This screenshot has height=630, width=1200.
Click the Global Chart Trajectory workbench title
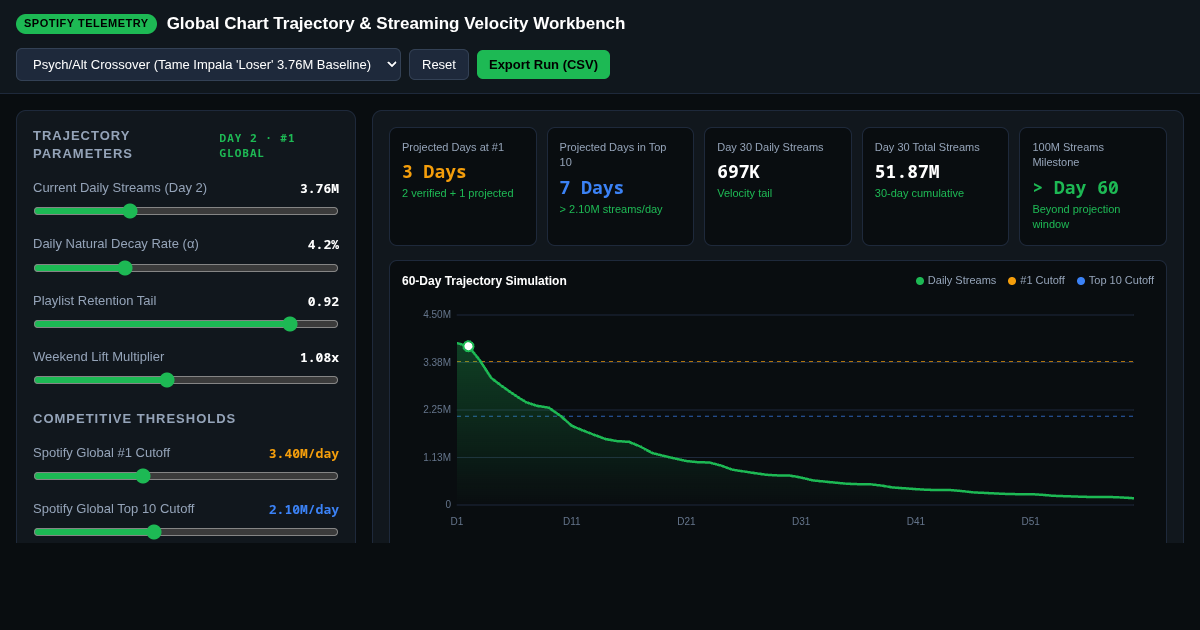(396, 24)
